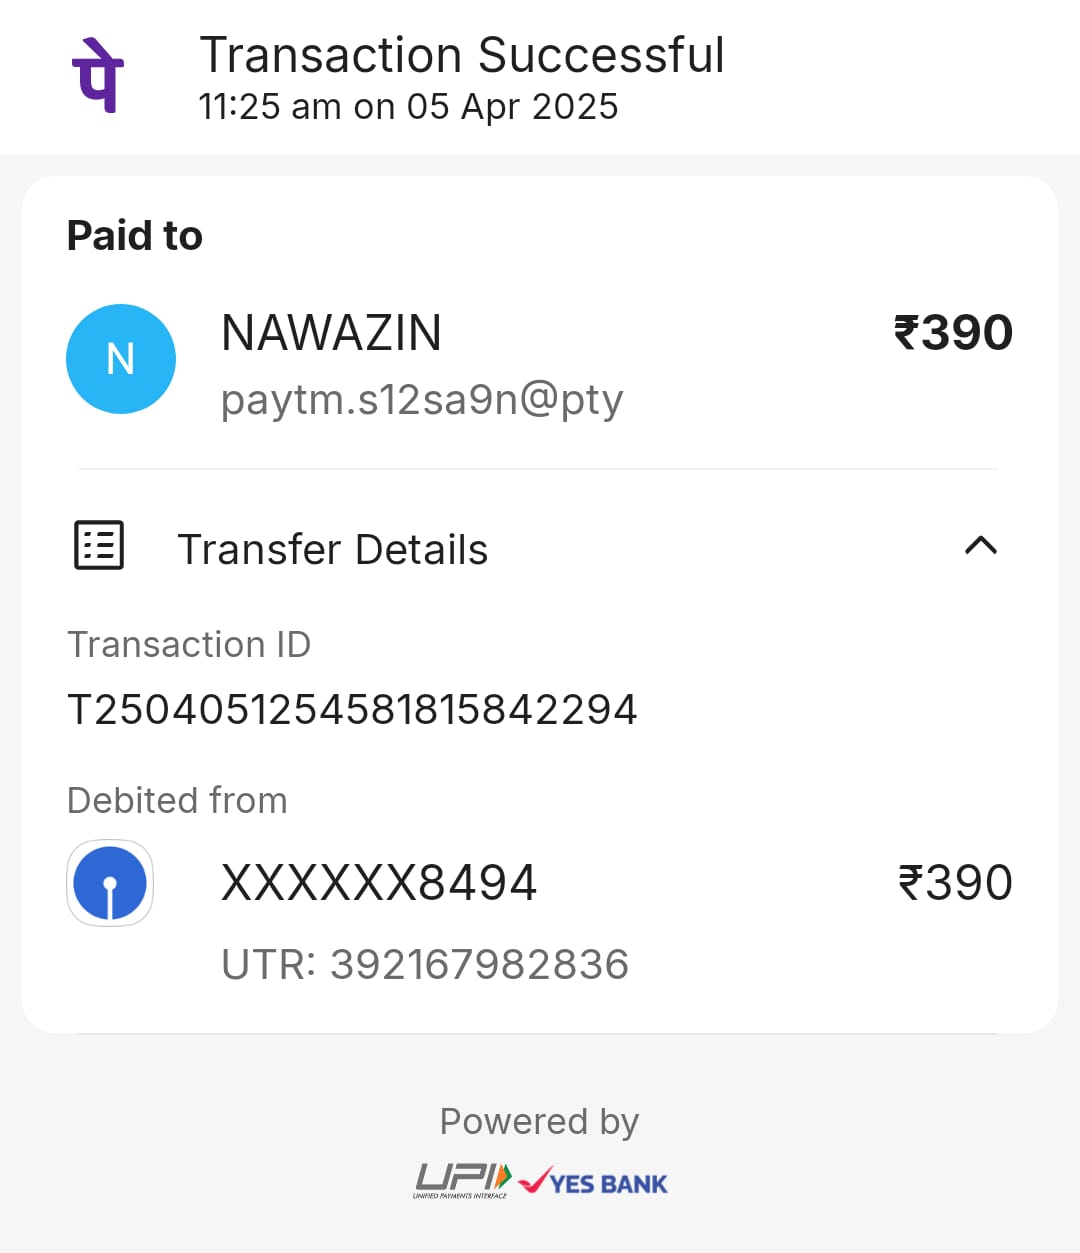
Task: Click the UPI logo at the bottom
Action: pyautogui.click(x=462, y=1181)
